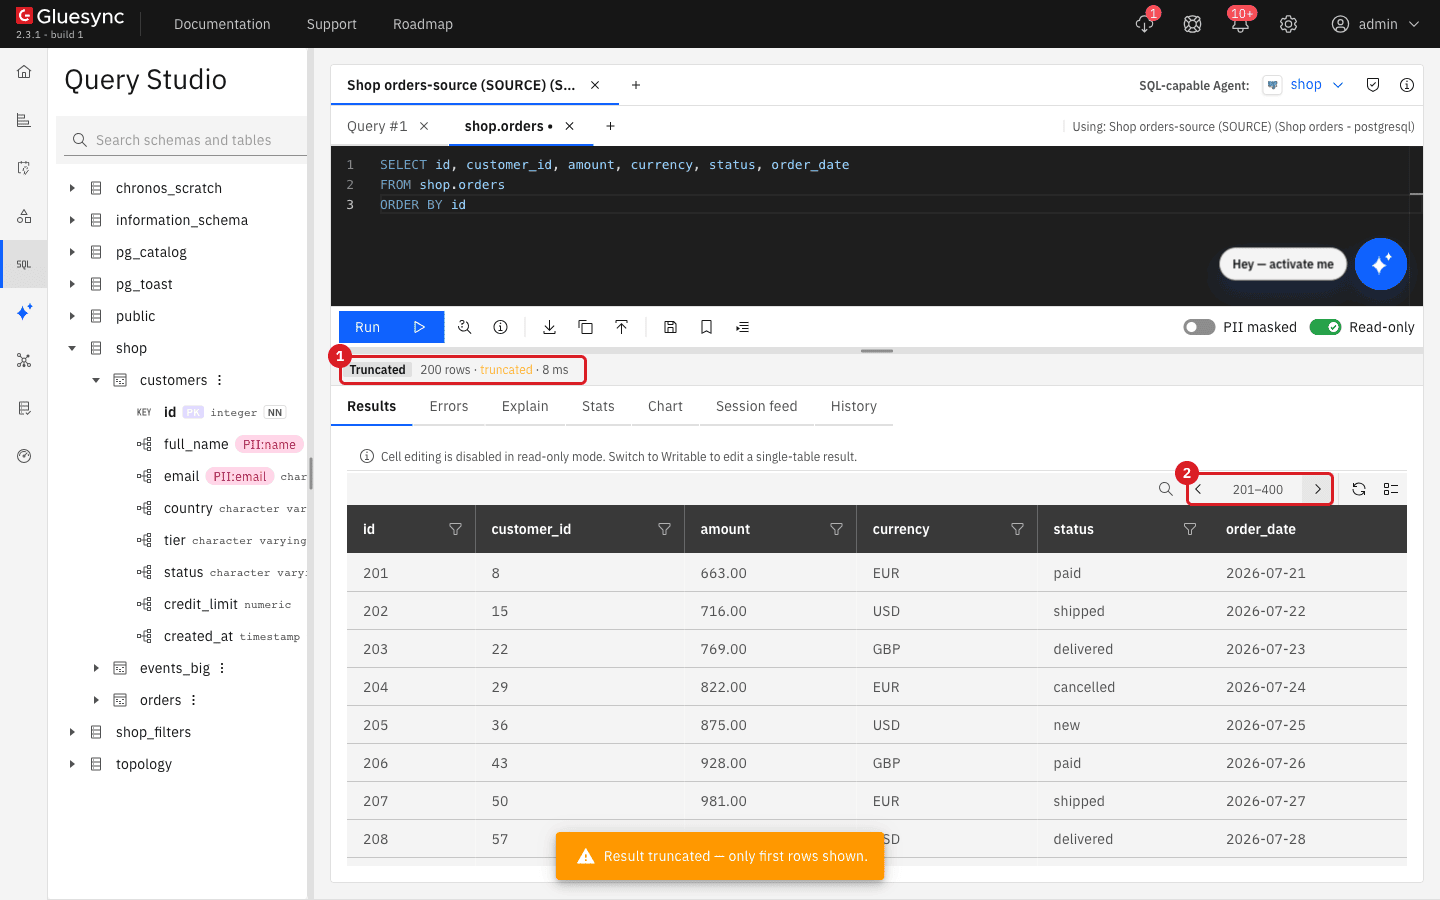Refresh the results grid
The width and height of the screenshot is (1440, 900).
[1359, 489]
